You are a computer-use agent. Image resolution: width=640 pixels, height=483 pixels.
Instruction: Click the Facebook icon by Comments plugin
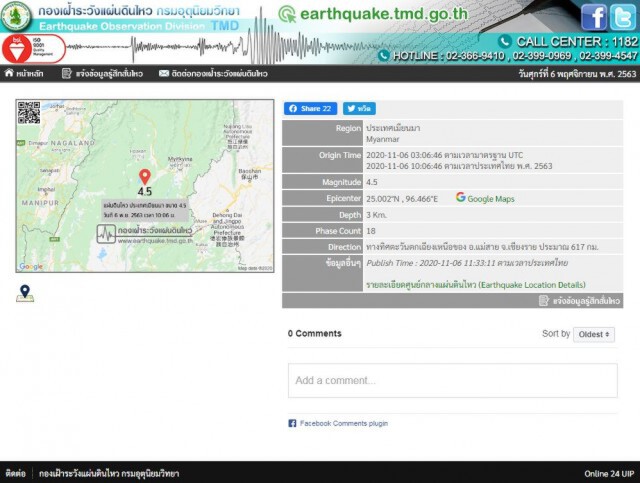292,423
